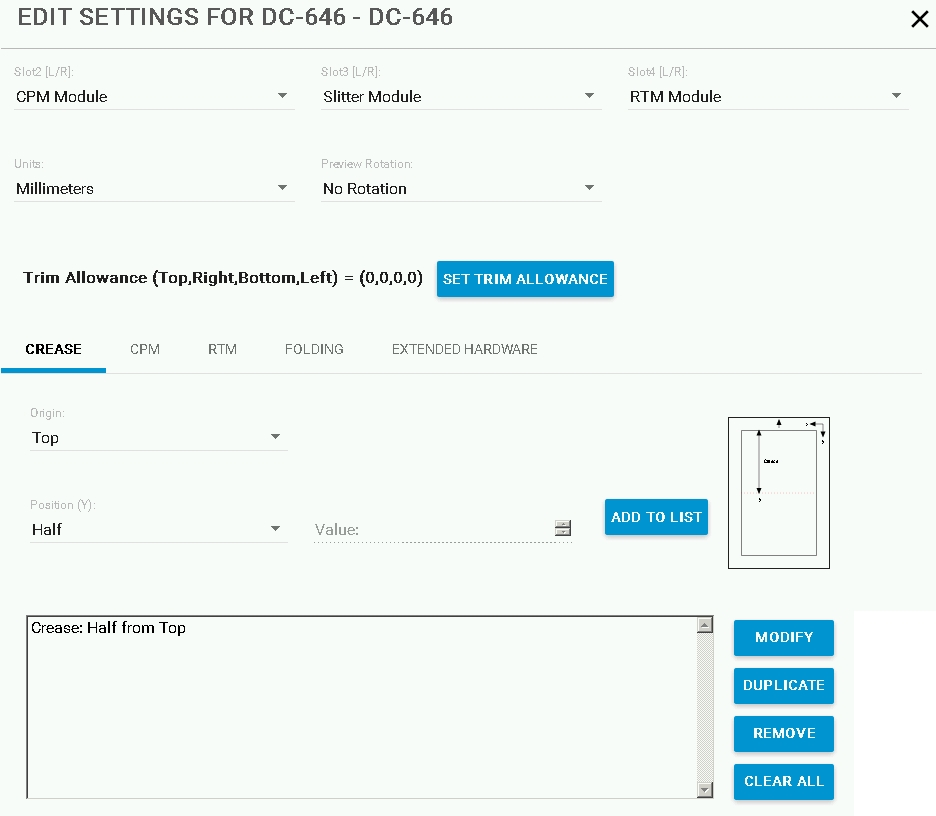This screenshot has width=936, height=816.
Task: Open the Slot3 Slitter Module dropdown
Action: click(x=590, y=96)
